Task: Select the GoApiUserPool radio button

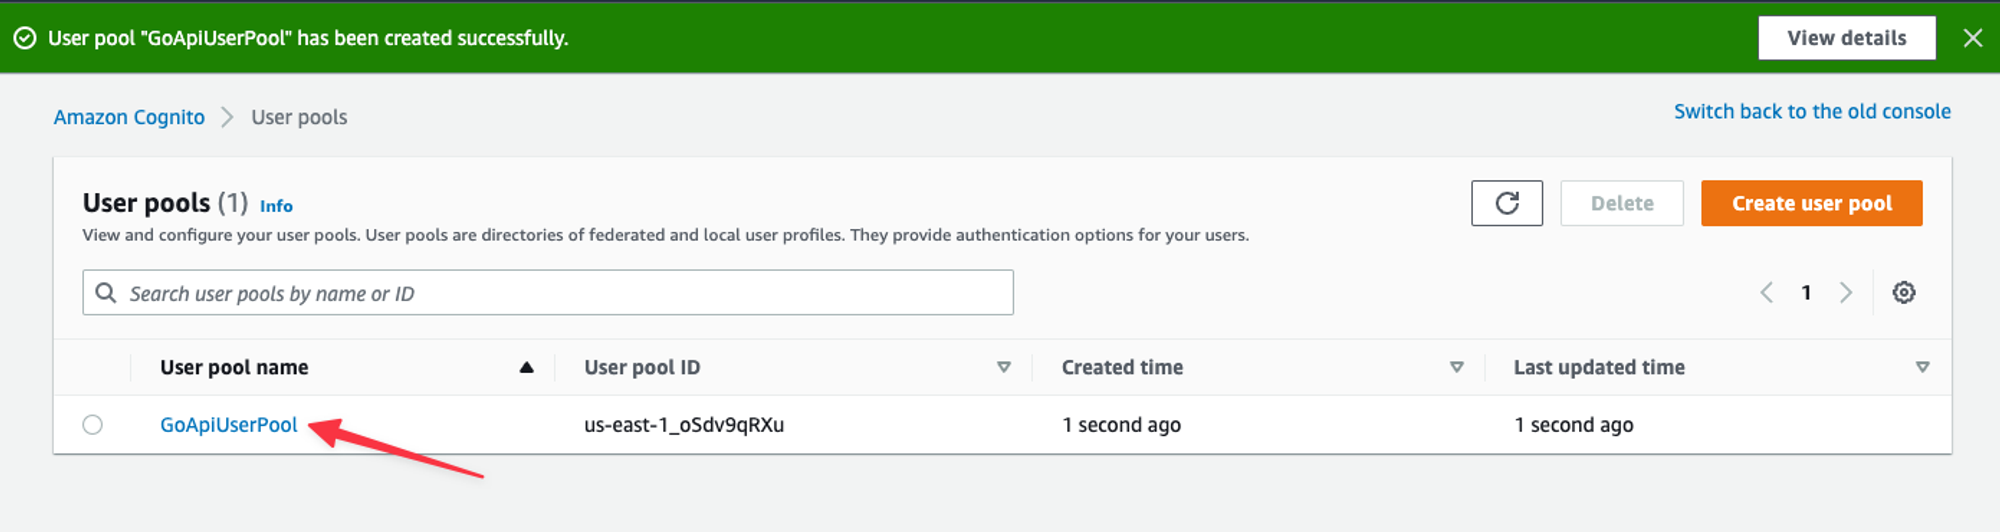Action: click(93, 425)
